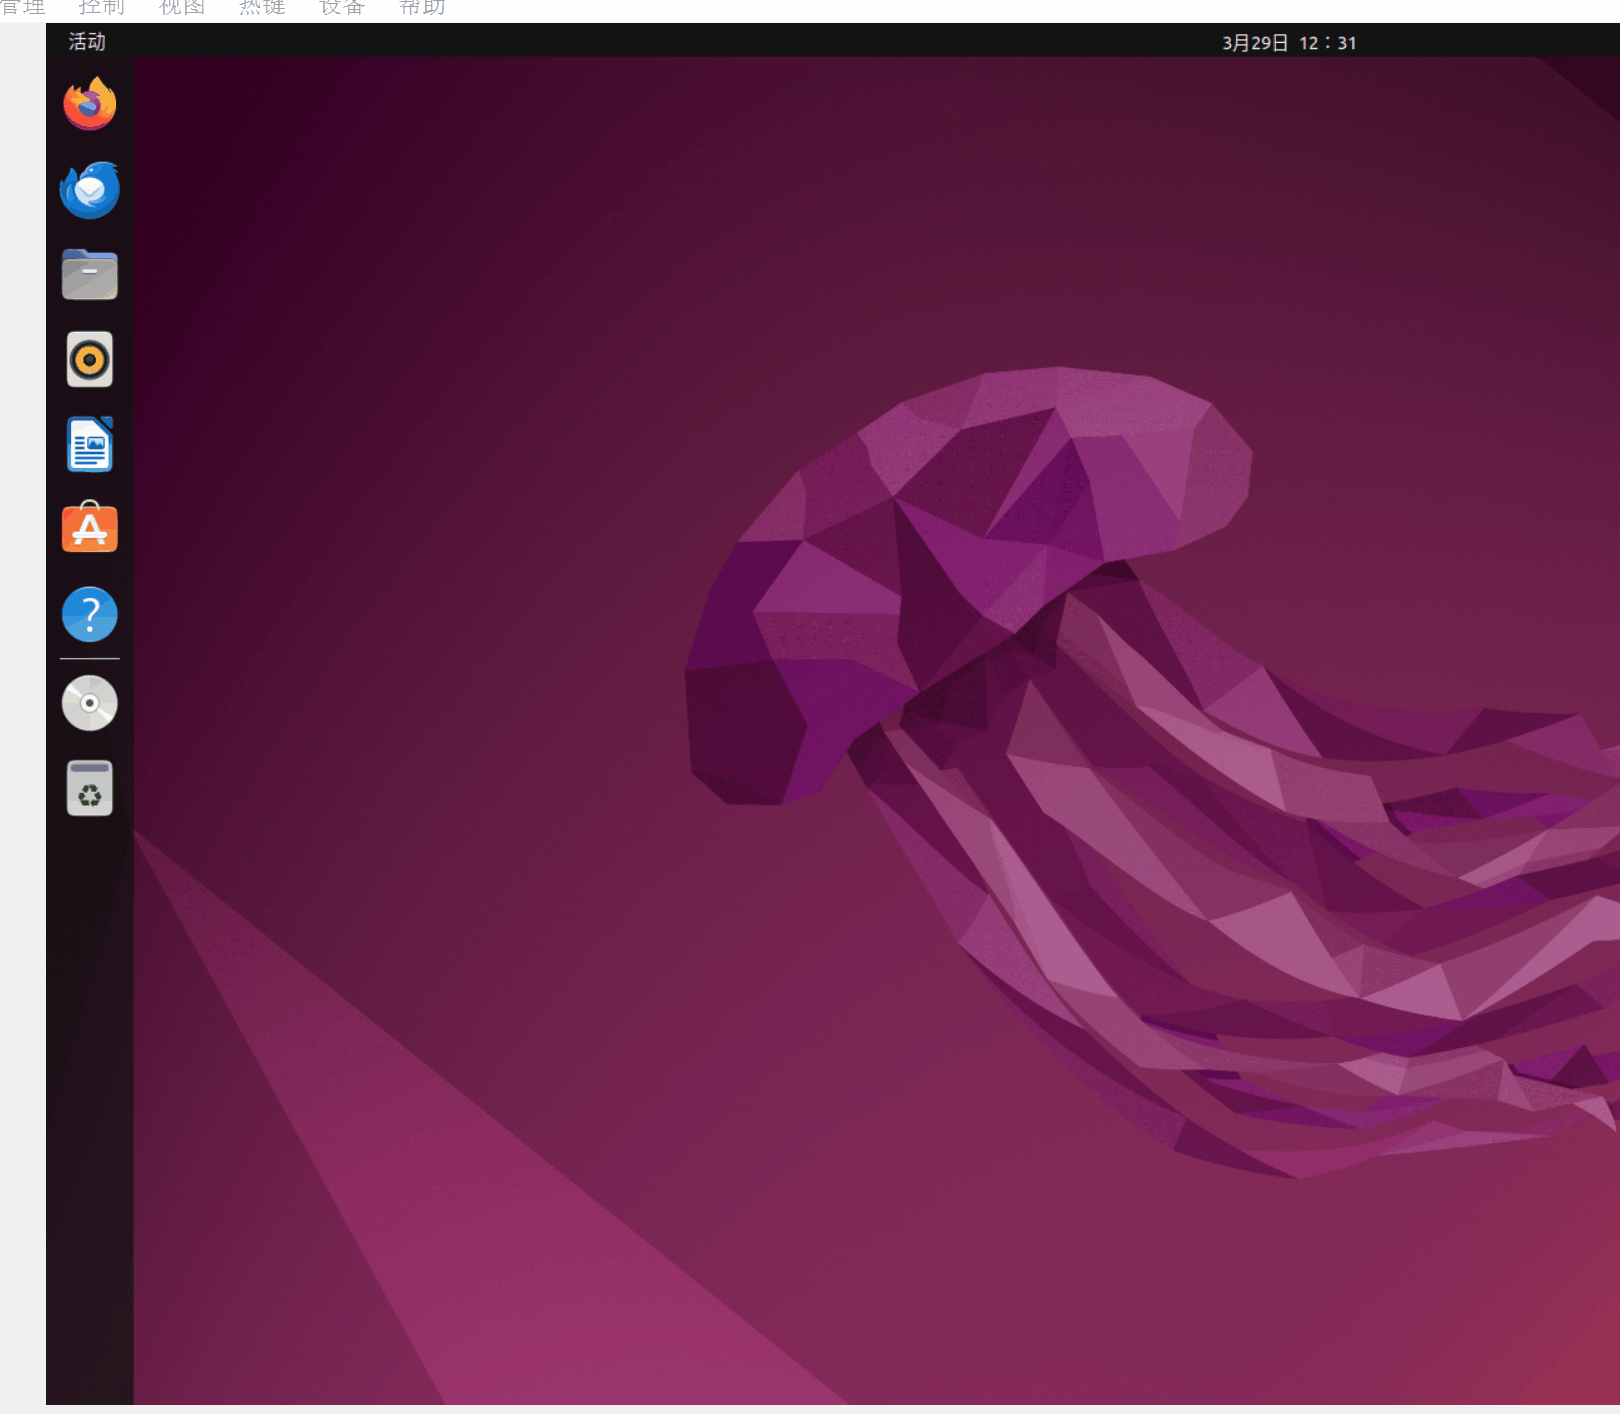1620x1414 pixels.
Task: Open Thunderbird mail client
Action: [90, 189]
